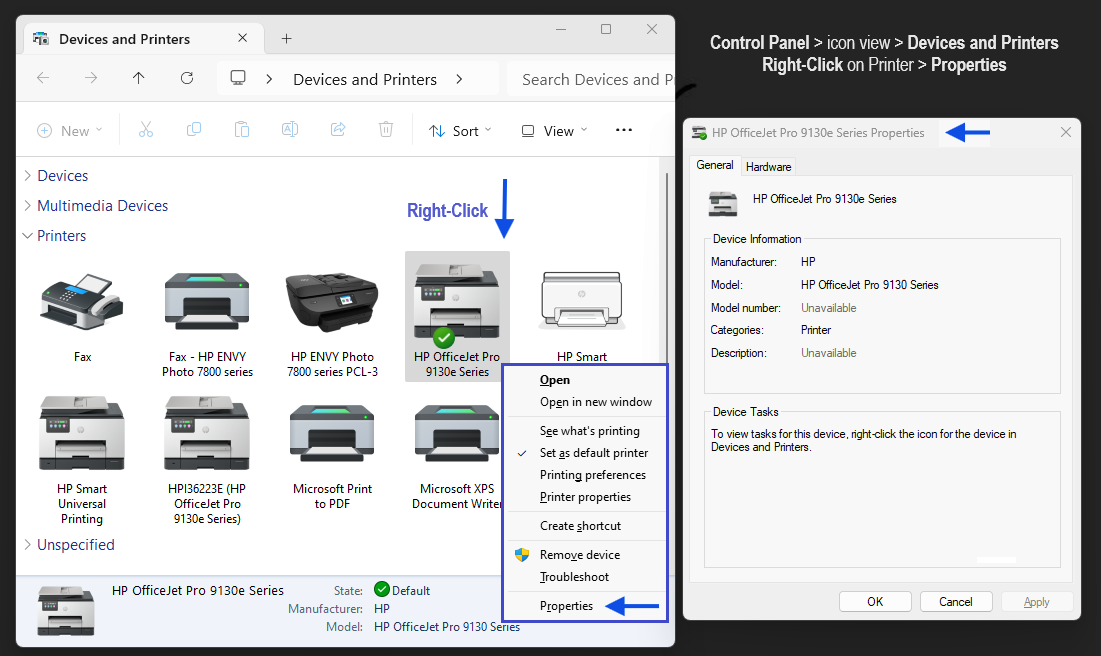
Task: Click the Paste icon in the toolbar
Action: [x=242, y=130]
